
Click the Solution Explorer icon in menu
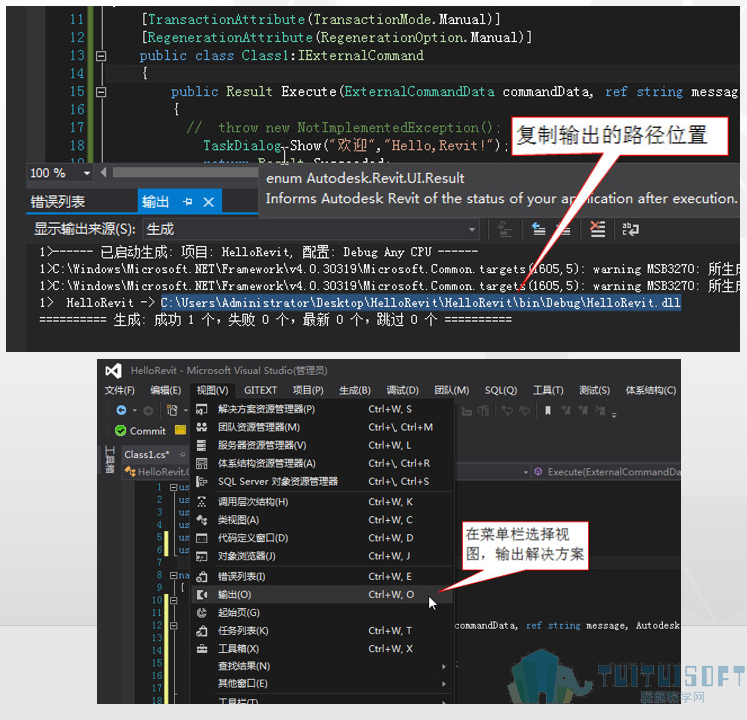[x=202, y=409]
